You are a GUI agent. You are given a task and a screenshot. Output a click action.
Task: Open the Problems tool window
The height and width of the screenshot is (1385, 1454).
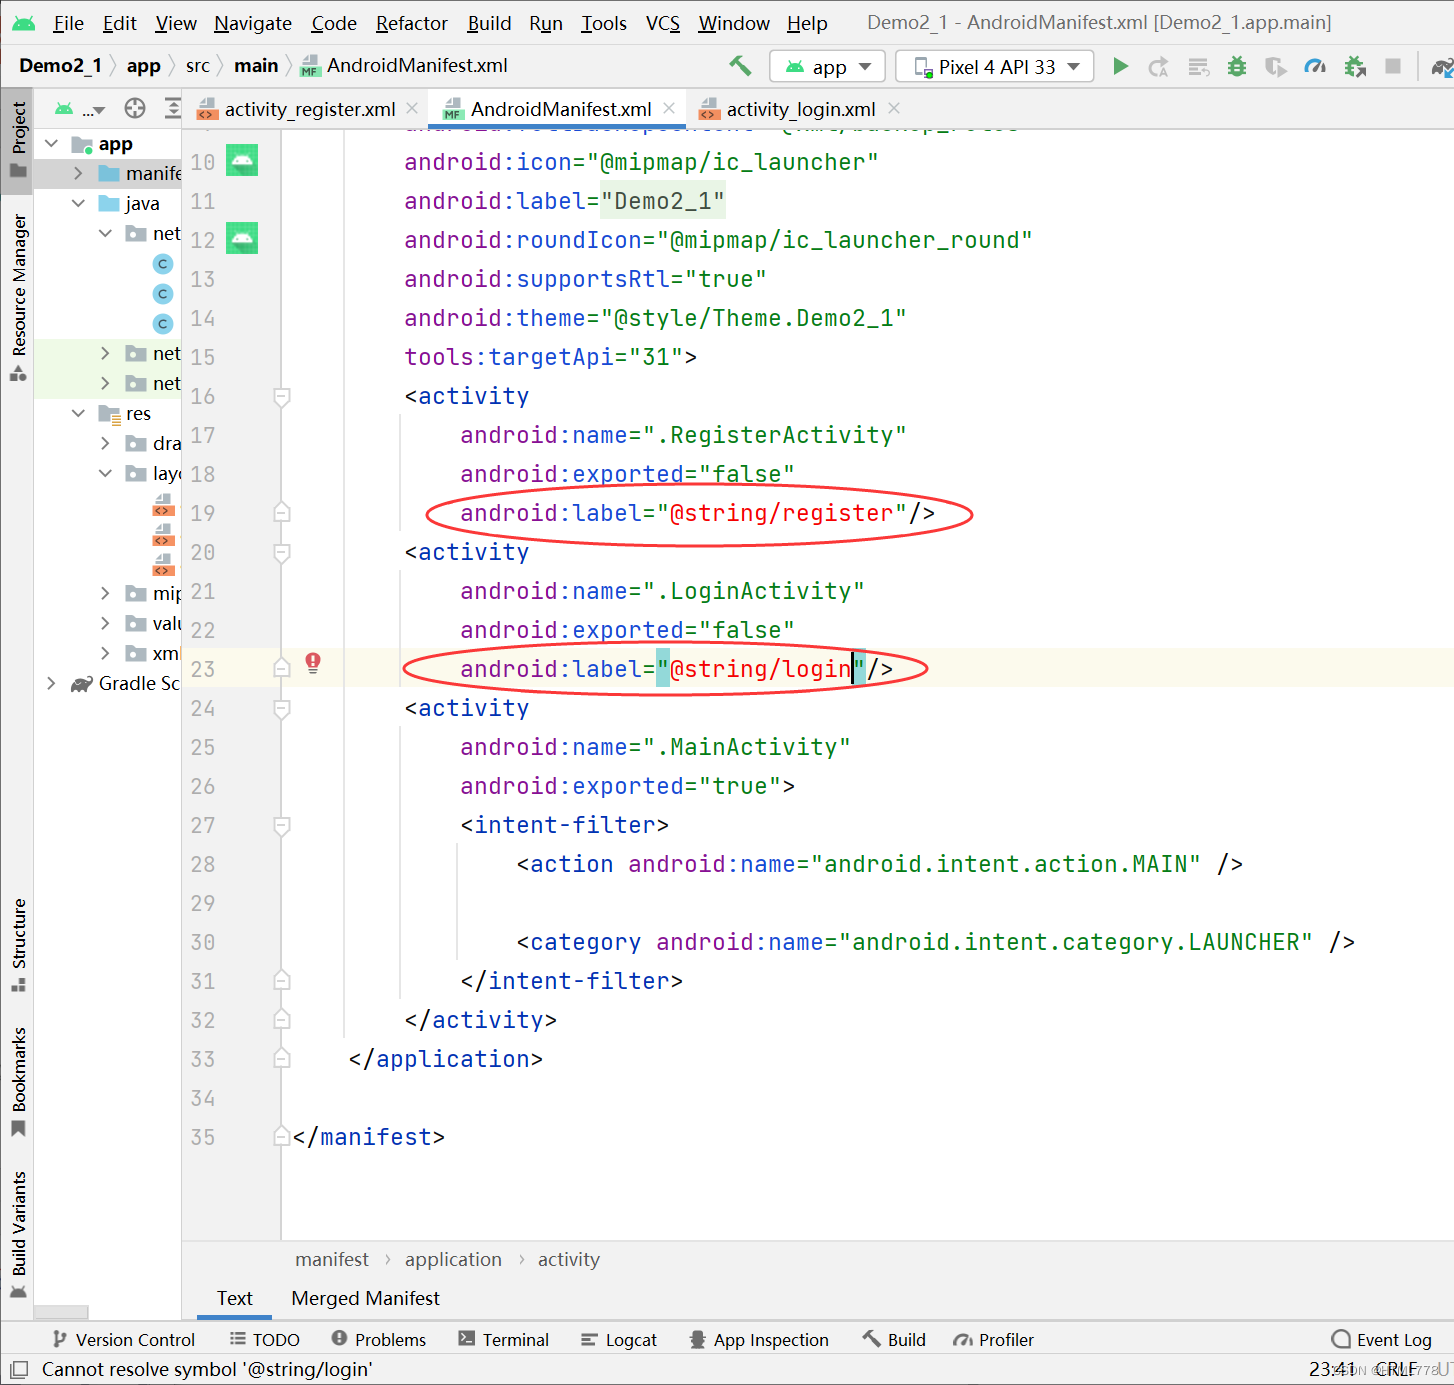coord(379,1340)
